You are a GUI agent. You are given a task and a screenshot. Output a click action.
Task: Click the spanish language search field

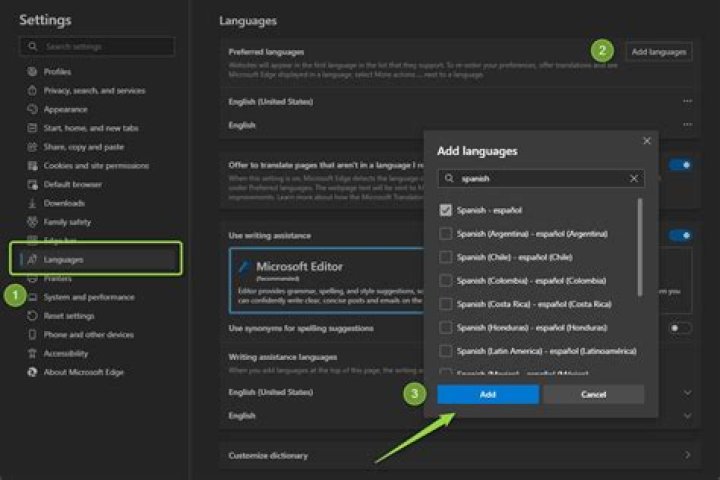tap(541, 179)
